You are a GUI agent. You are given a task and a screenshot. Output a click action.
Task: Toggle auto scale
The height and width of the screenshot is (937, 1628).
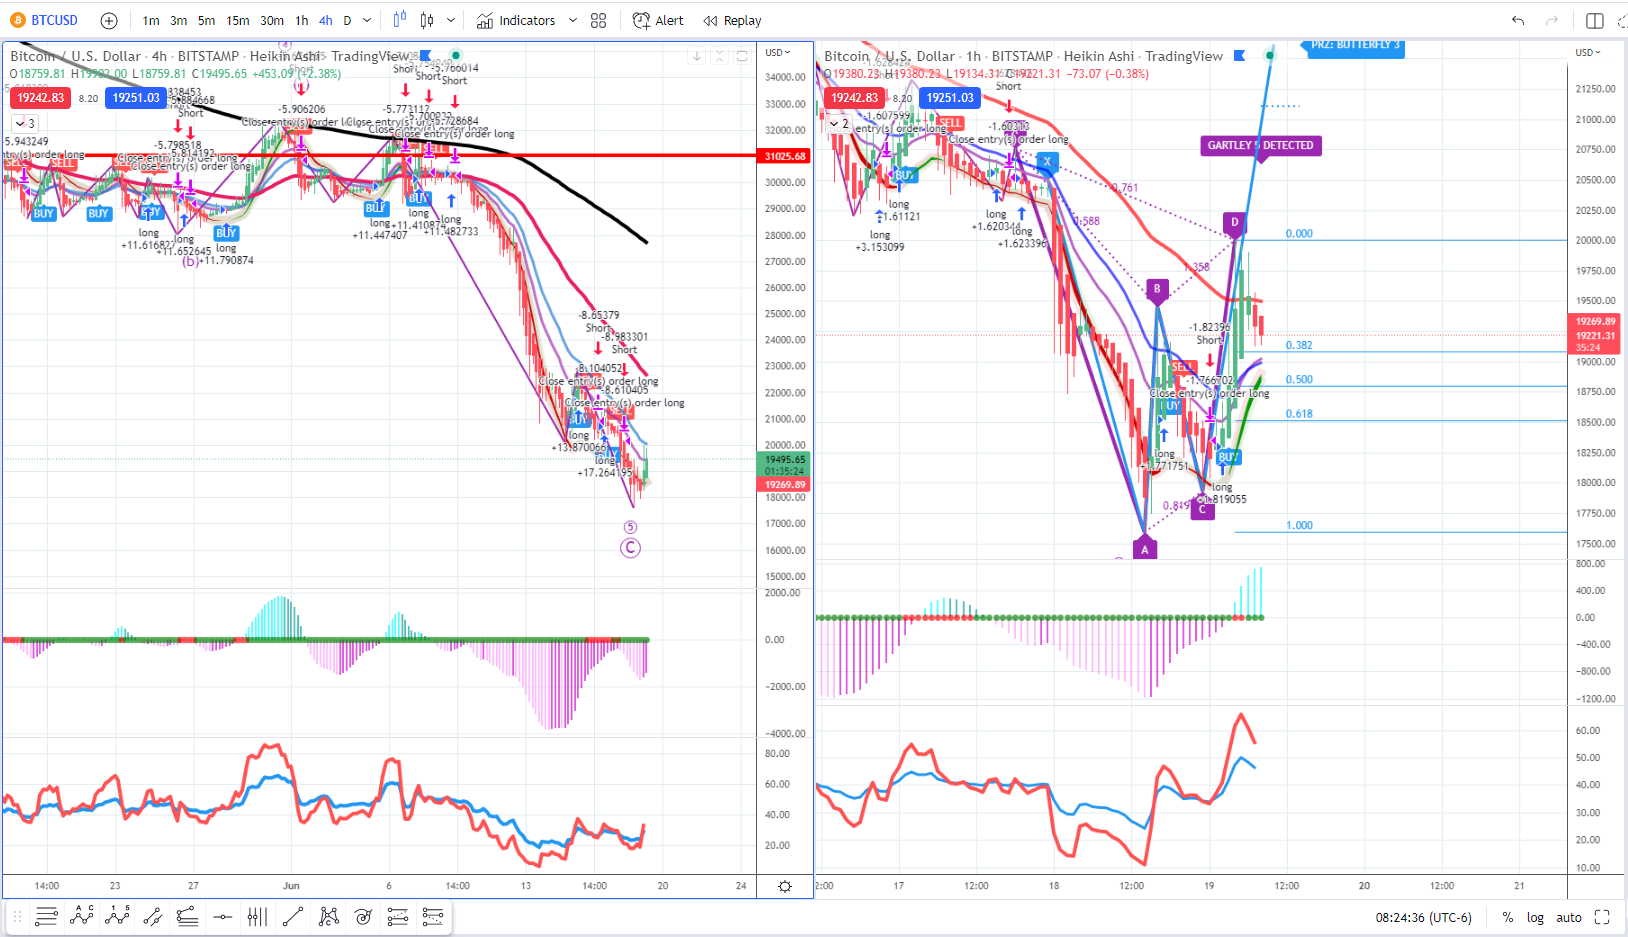[x=1569, y=918]
